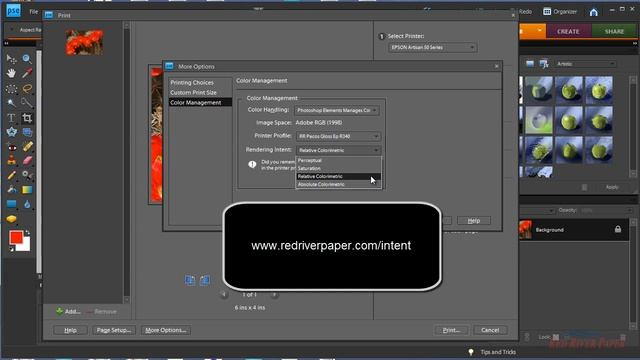Screen dimensions: 640x360
Task: Select the Quick Selection brush tool
Action: 27,103
